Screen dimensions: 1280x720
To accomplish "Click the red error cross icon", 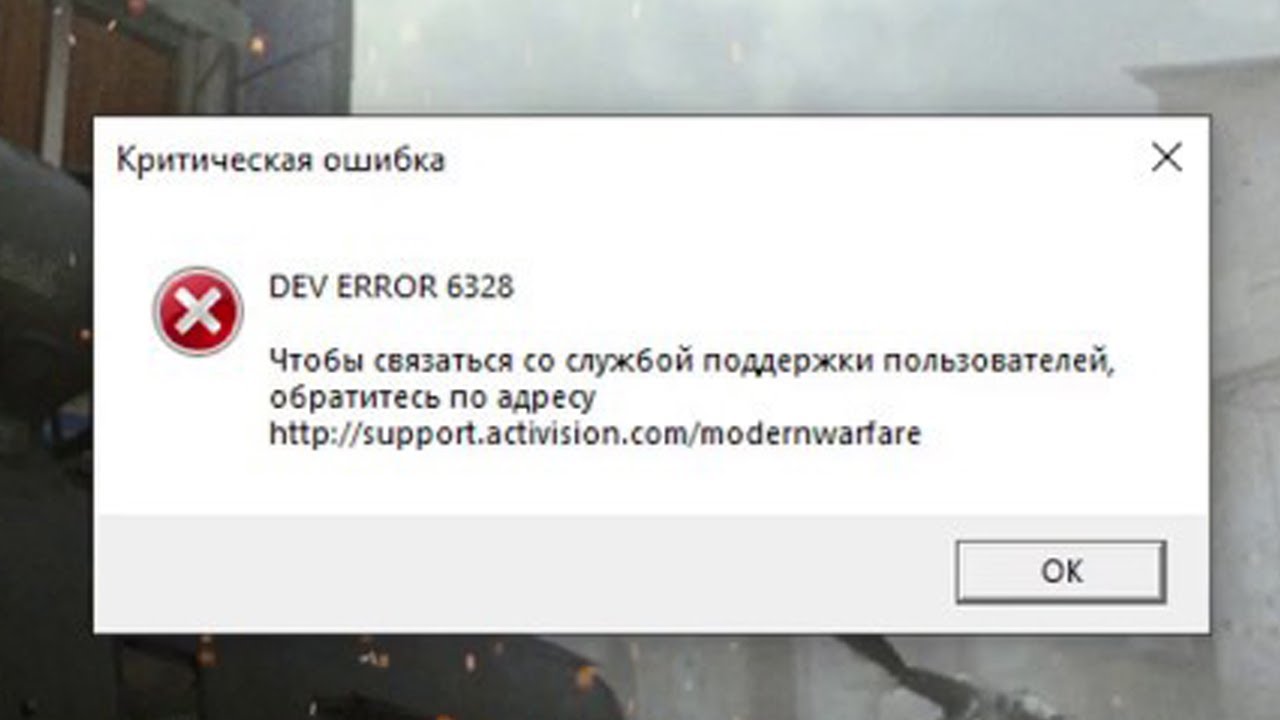I will click(x=198, y=311).
